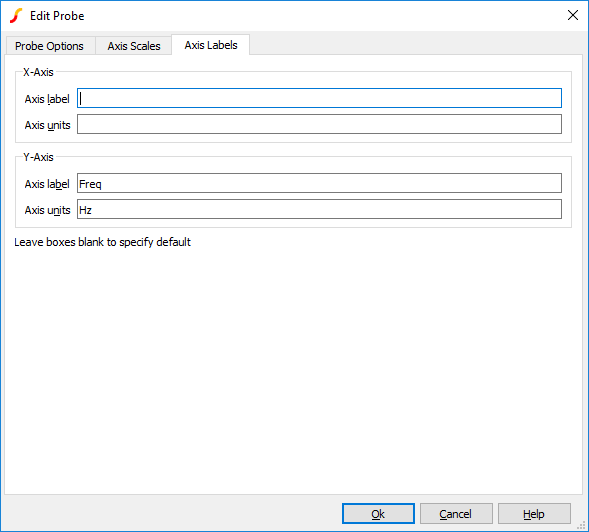
Task: Click the X-Axis axis units box
Action: click(319, 124)
